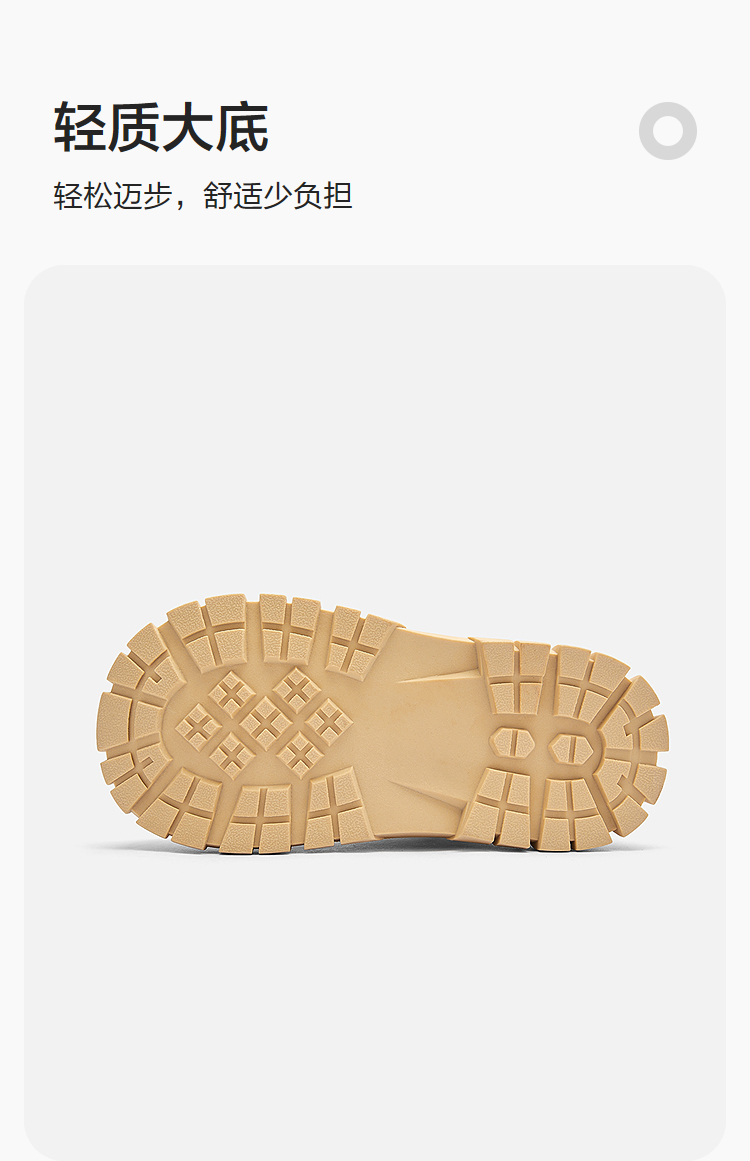Click the 底 character in the heading
This screenshot has height=1161, width=750.
[x=242, y=127]
